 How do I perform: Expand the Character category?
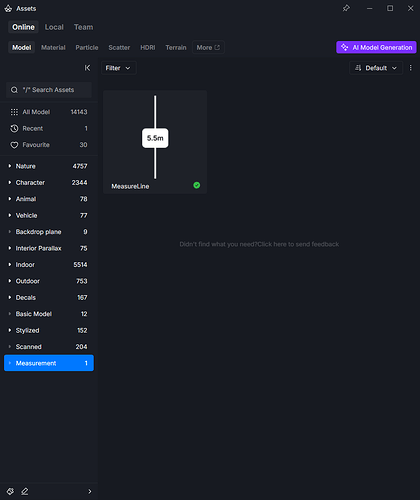click(10, 183)
